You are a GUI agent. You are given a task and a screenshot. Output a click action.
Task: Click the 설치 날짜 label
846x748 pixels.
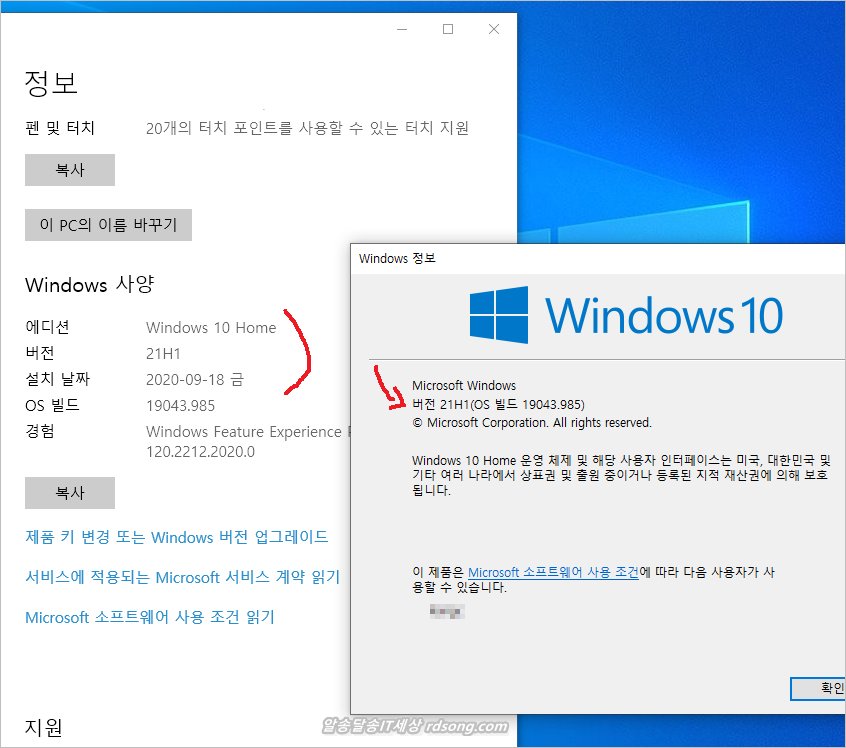[x=57, y=379]
